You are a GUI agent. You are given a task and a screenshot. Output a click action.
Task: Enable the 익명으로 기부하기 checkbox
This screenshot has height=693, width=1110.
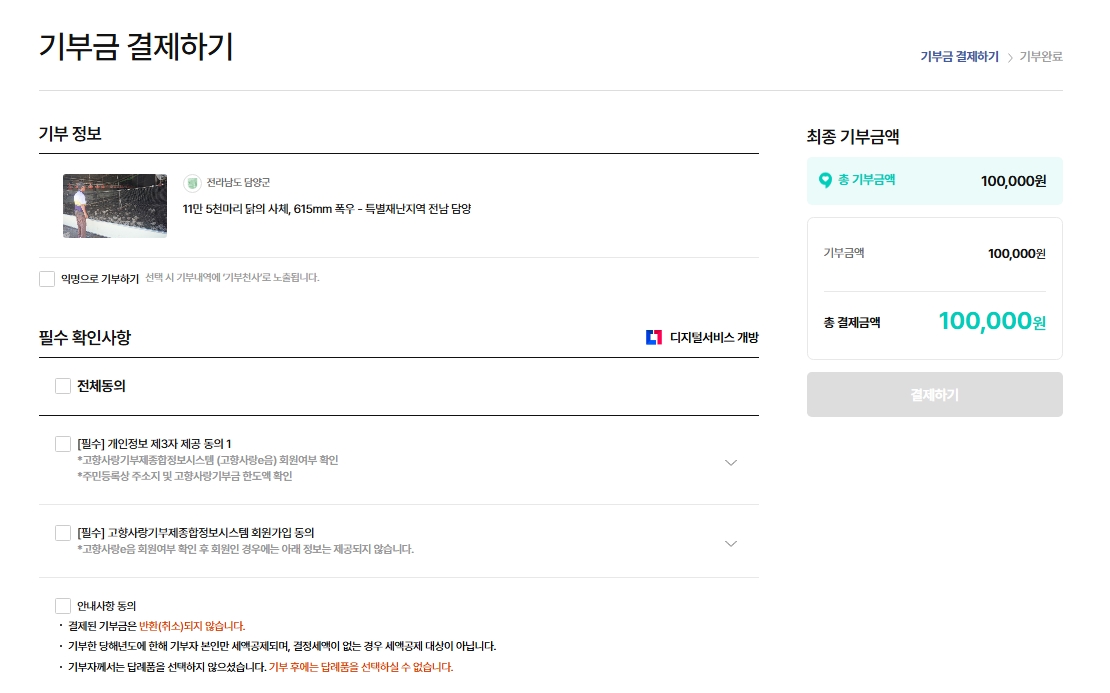(47, 278)
